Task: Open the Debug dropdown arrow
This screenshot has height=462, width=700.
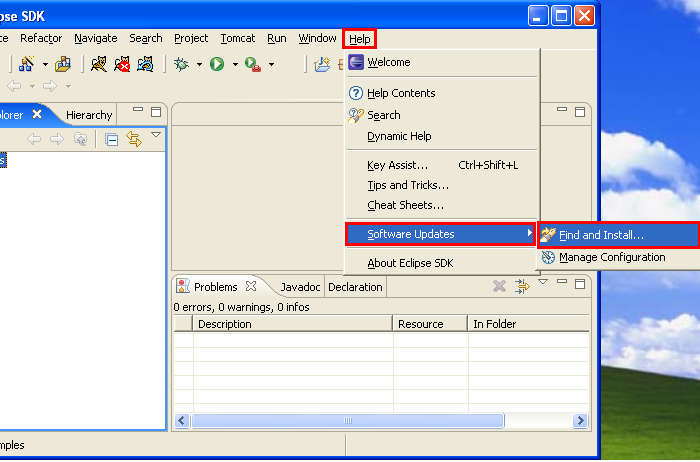Action: tap(199, 65)
